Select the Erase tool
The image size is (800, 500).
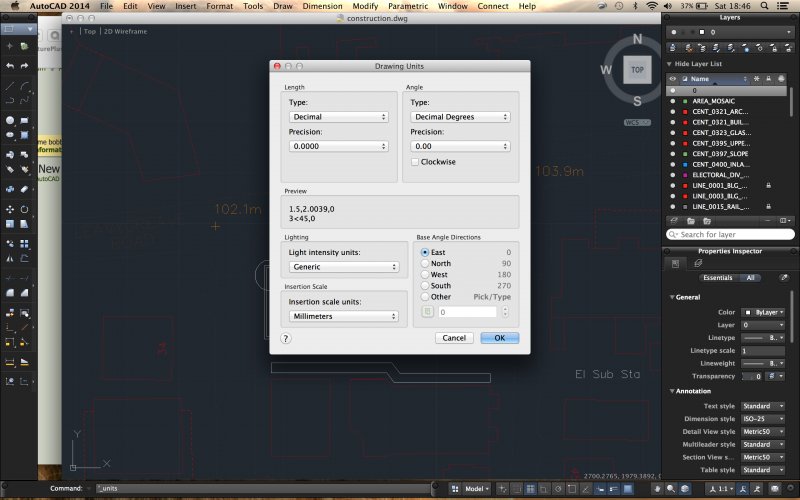click(x=24, y=189)
